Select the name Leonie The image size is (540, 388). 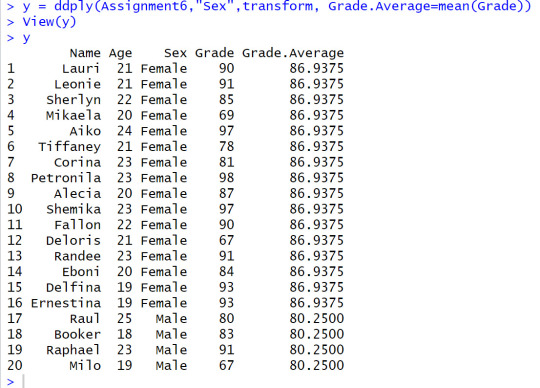(77, 84)
